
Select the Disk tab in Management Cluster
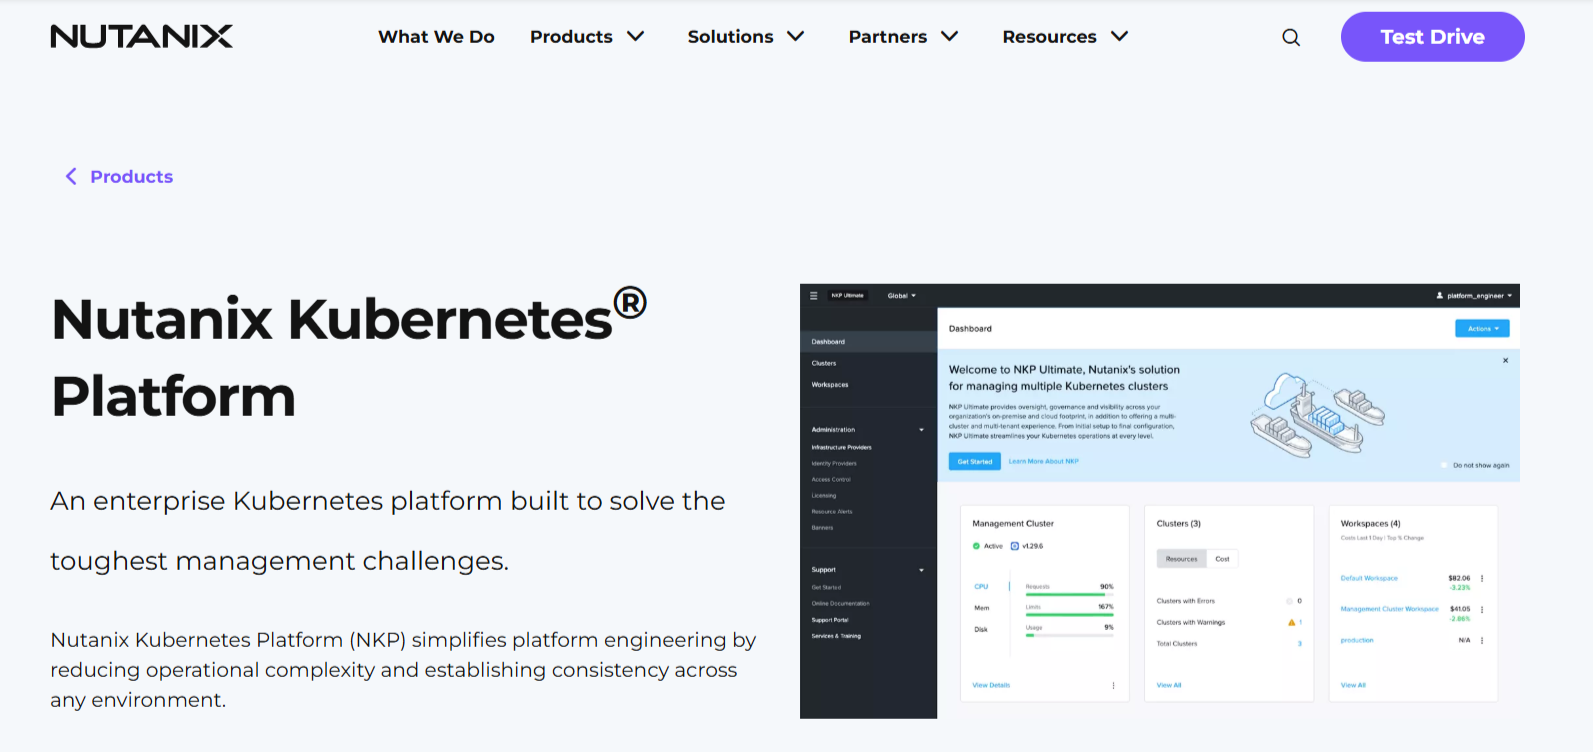pyautogui.click(x=981, y=629)
